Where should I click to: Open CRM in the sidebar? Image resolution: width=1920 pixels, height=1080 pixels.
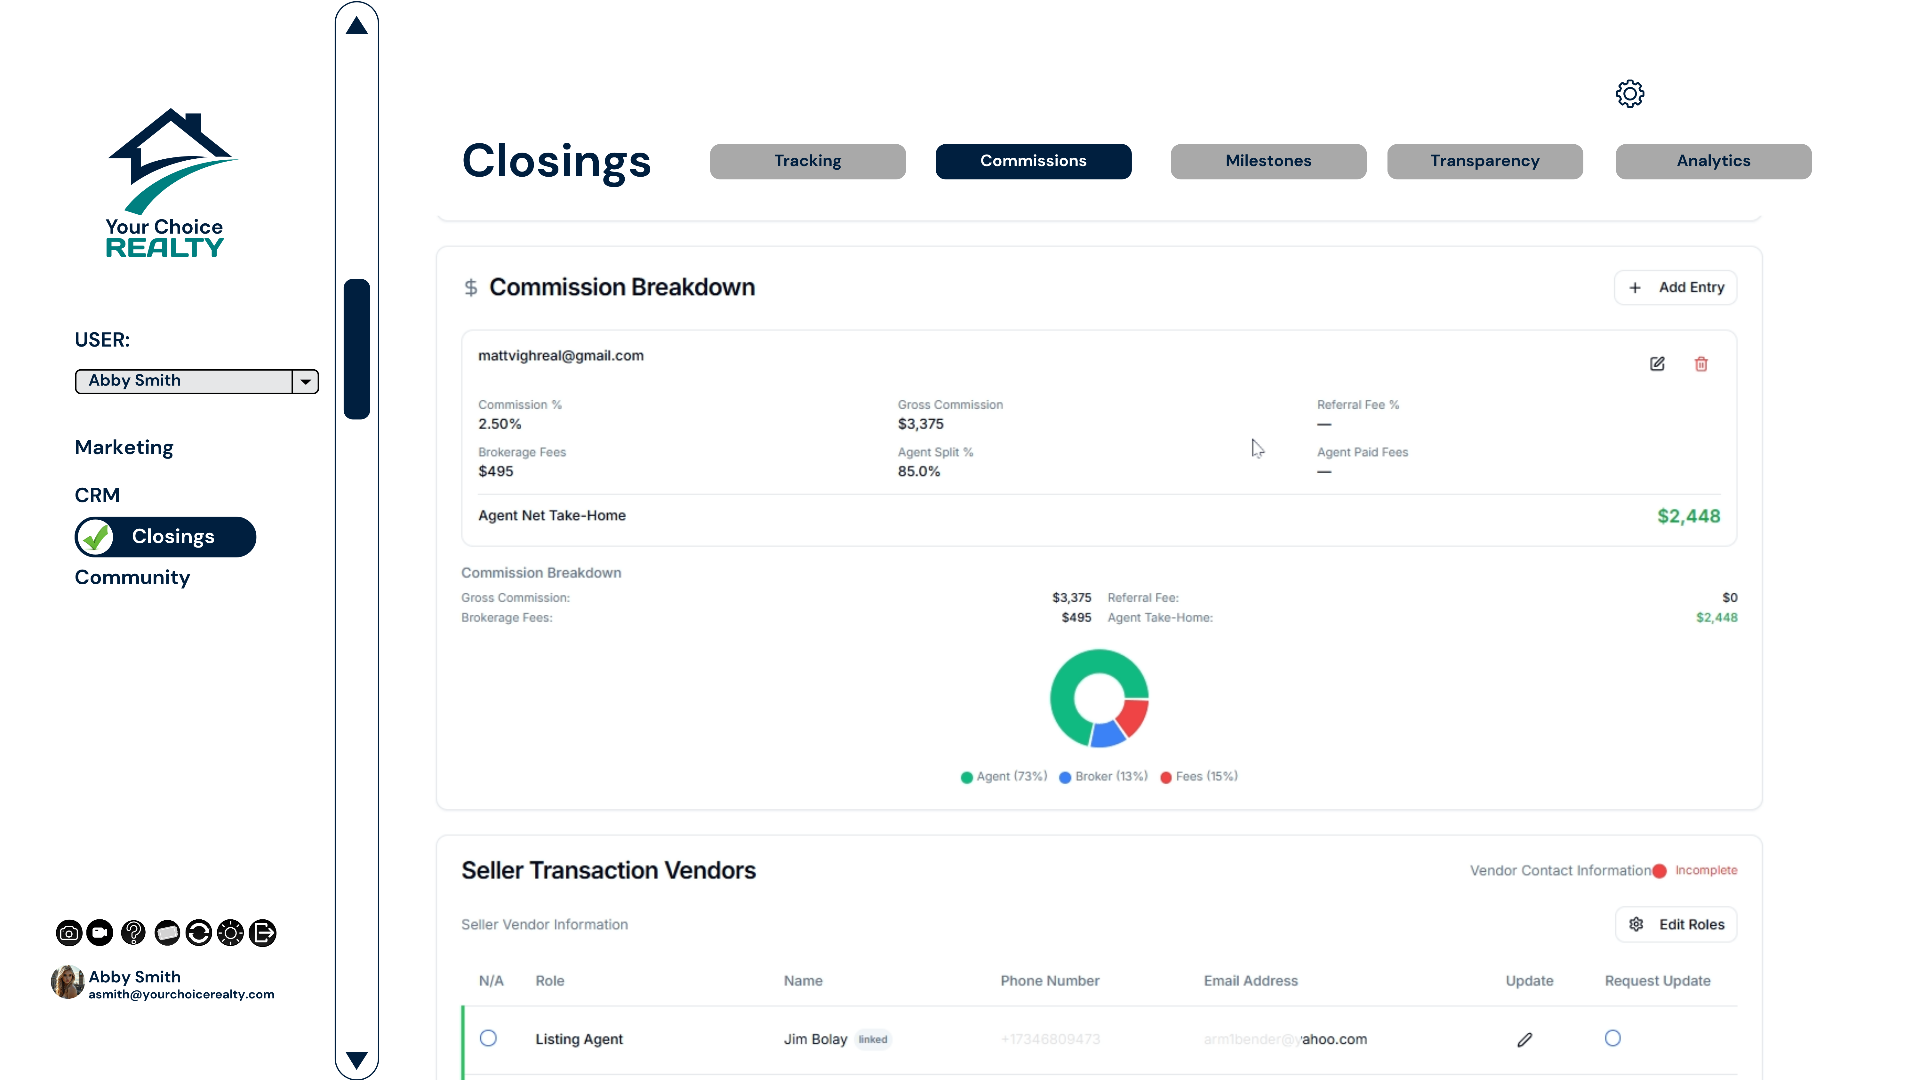(97, 495)
